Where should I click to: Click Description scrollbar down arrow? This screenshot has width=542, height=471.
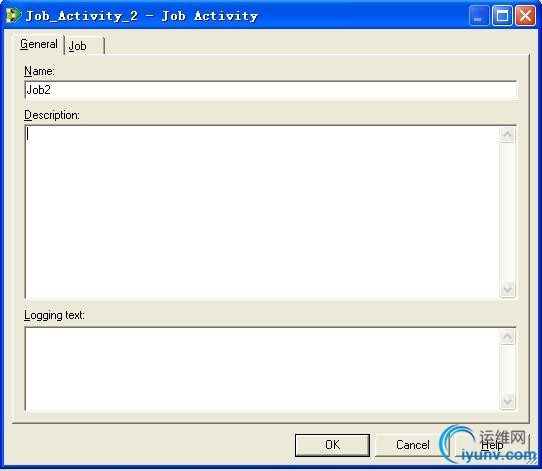[x=507, y=289]
